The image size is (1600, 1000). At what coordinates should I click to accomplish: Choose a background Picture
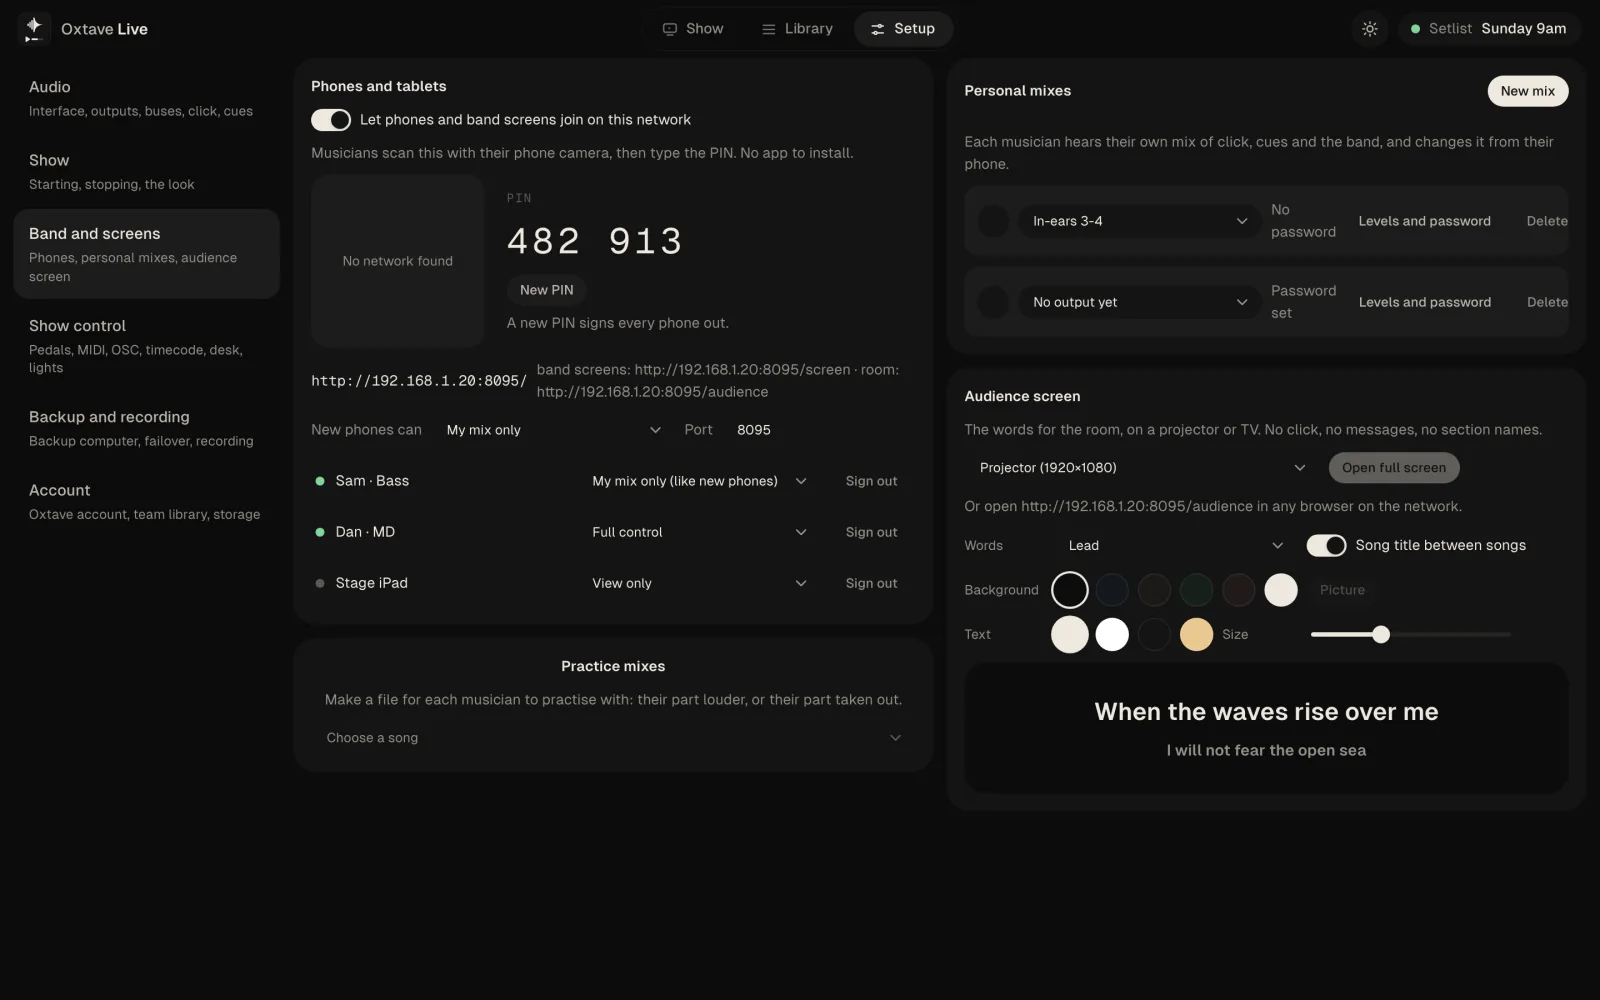[x=1342, y=590]
